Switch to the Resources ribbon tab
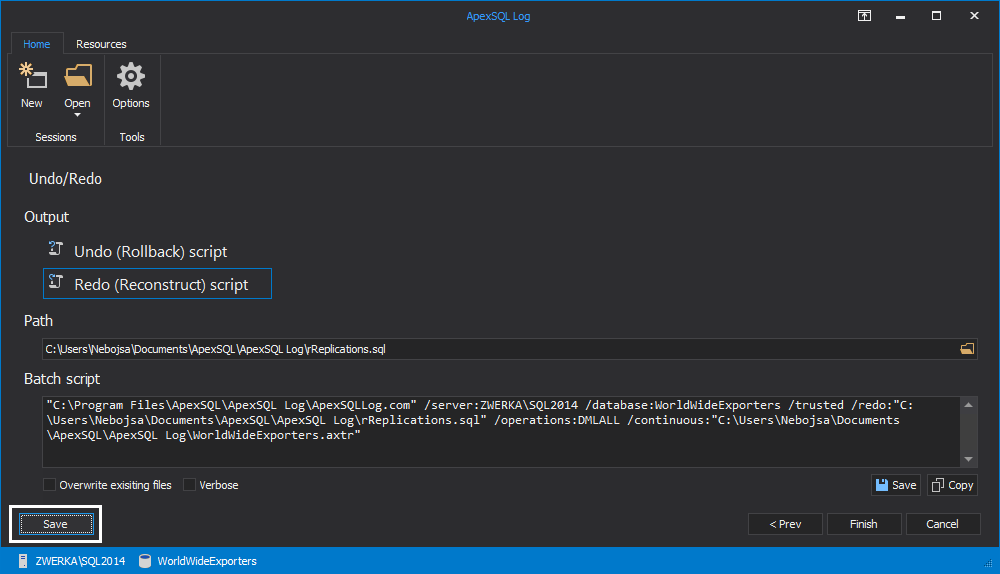Image resolution: width=1000 pixels, height=574 pixels. [101, 44]
